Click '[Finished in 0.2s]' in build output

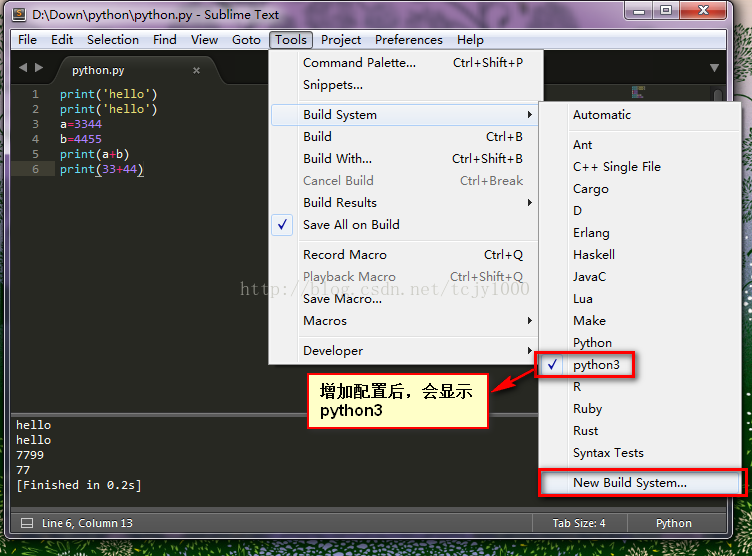pyautogui.click(x=79, y=485)
